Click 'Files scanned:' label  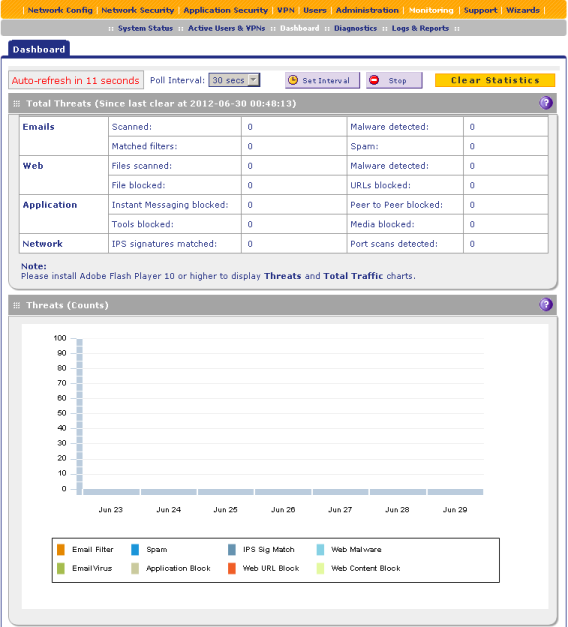click(142, 166)
